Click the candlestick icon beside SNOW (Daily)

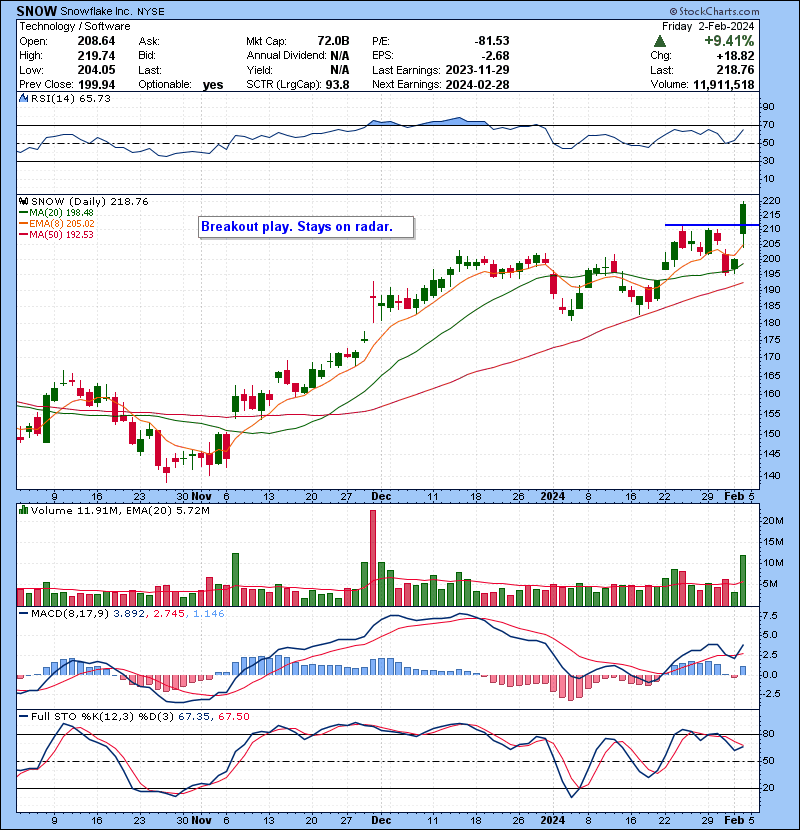coord(24,201)
